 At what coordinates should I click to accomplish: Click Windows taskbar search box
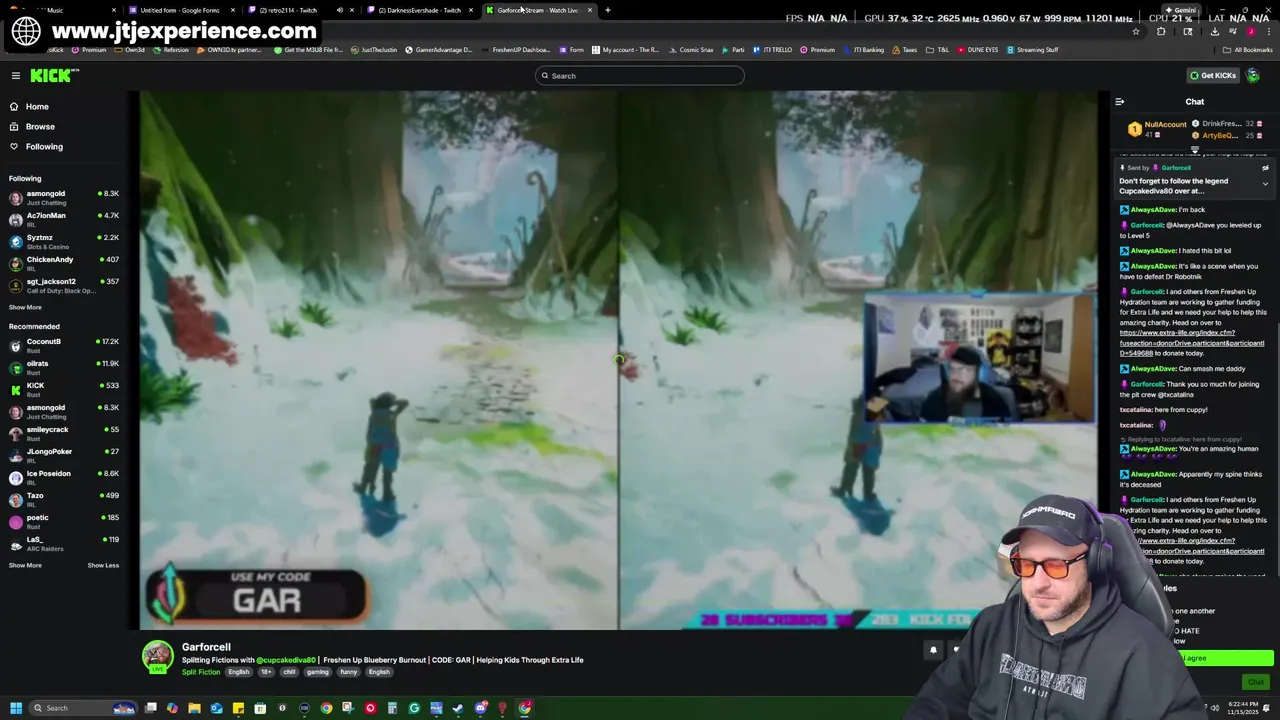[x=83, y=708]
